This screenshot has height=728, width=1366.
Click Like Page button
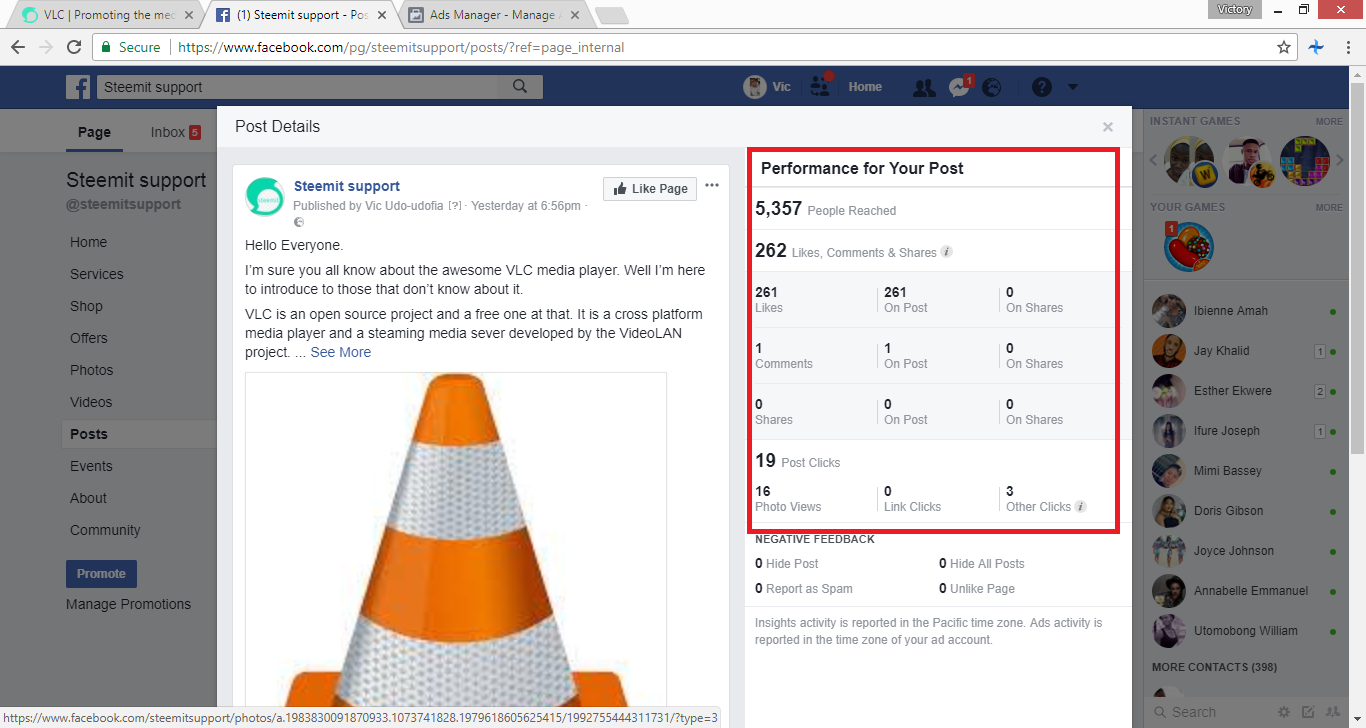(x=650, y=188)
